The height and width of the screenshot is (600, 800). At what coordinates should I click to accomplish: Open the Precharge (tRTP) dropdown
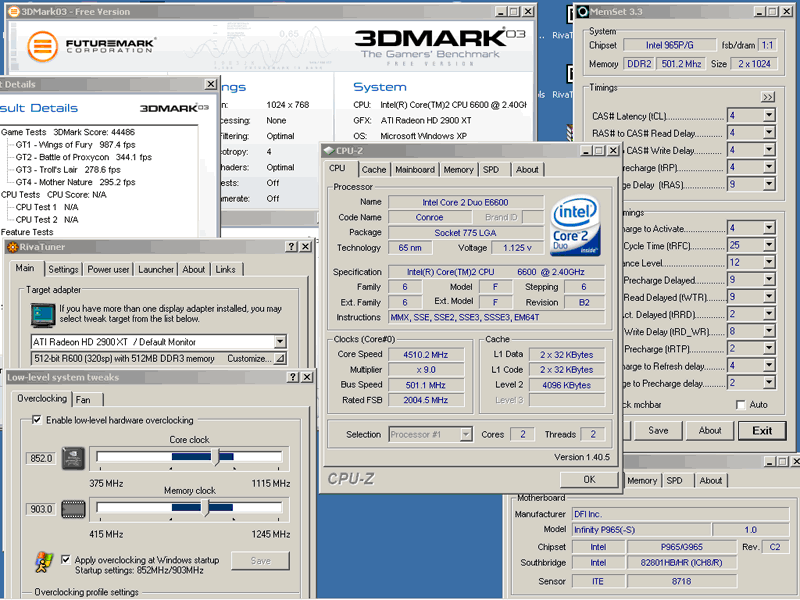769,349
